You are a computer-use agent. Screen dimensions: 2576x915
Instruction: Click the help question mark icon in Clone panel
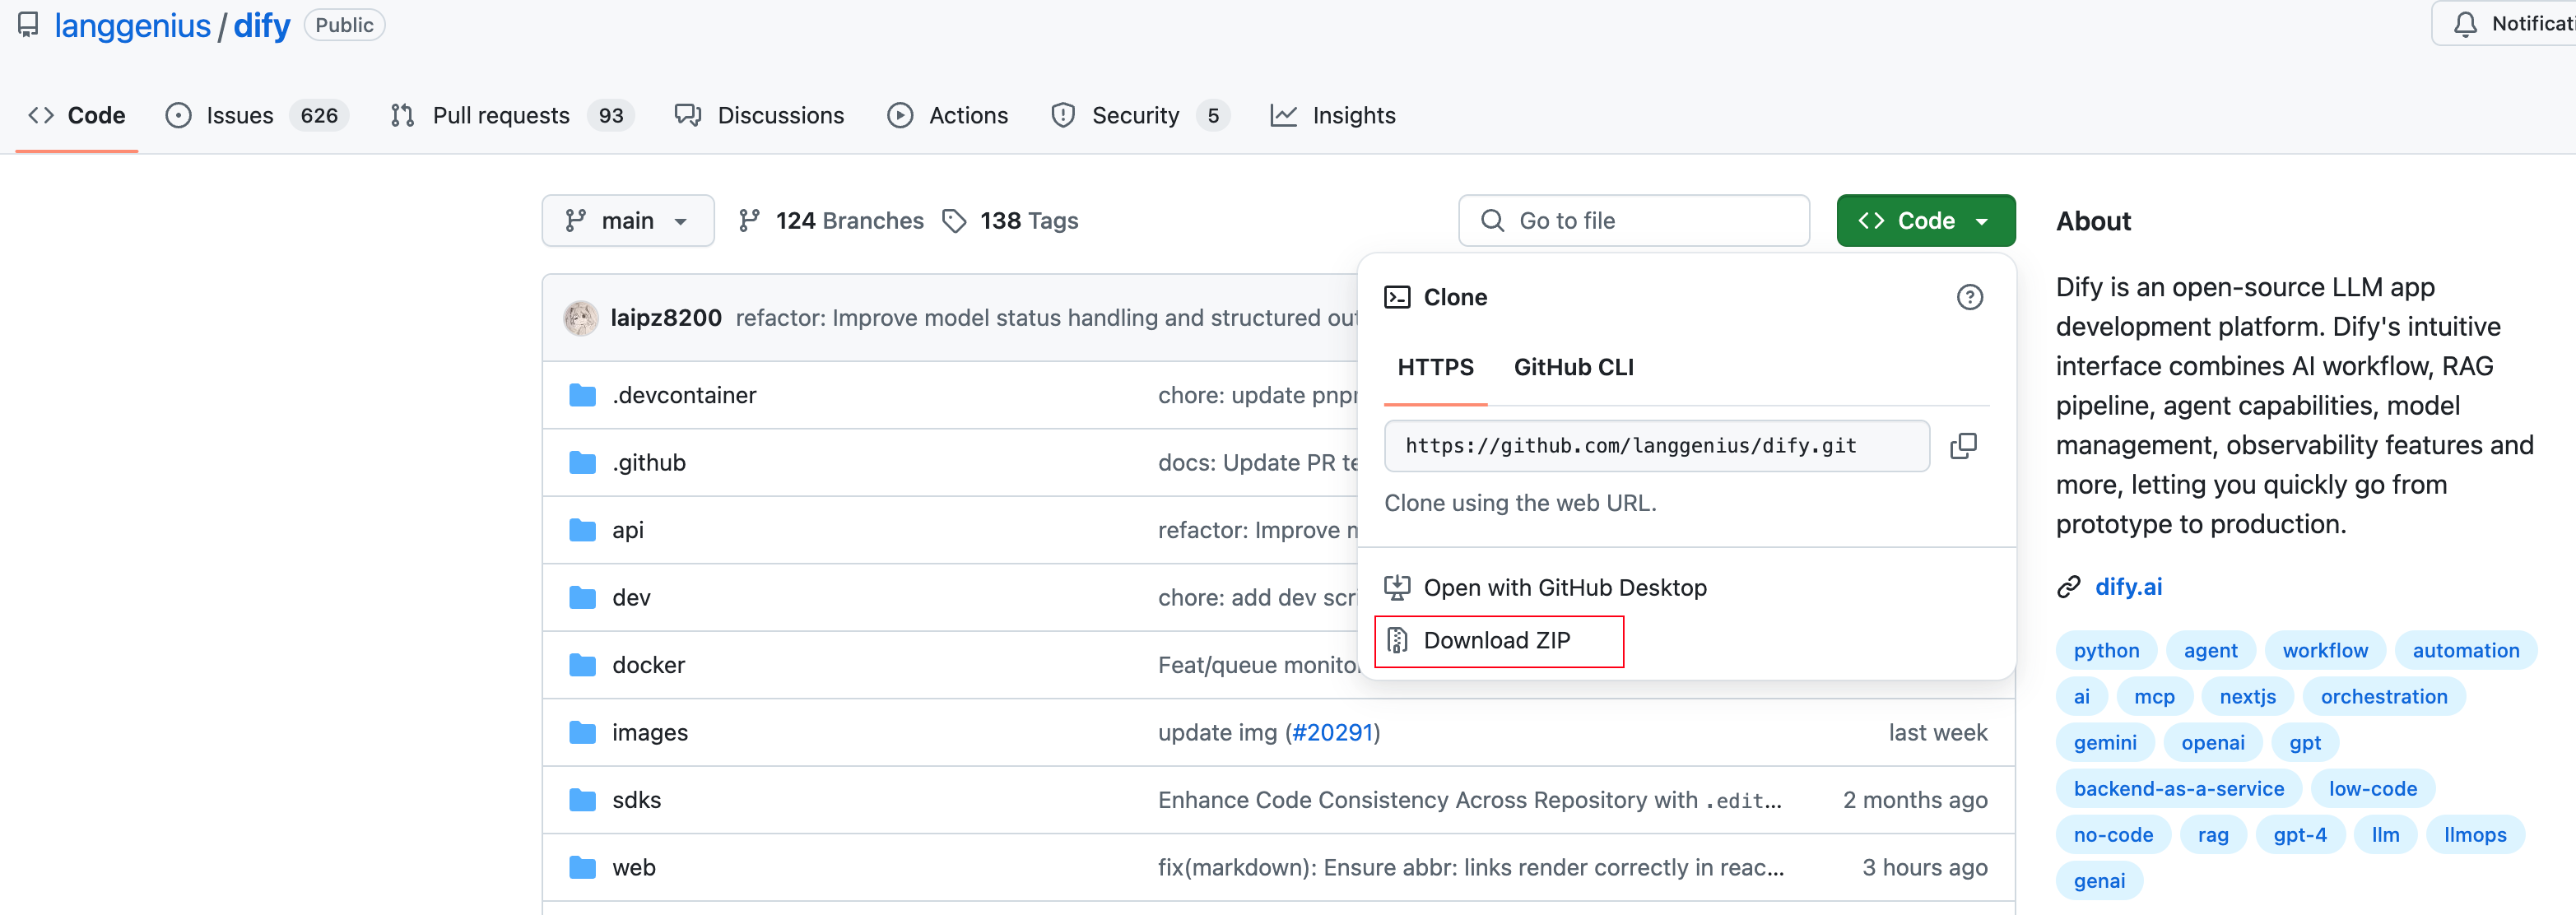tap(1969, 297)
